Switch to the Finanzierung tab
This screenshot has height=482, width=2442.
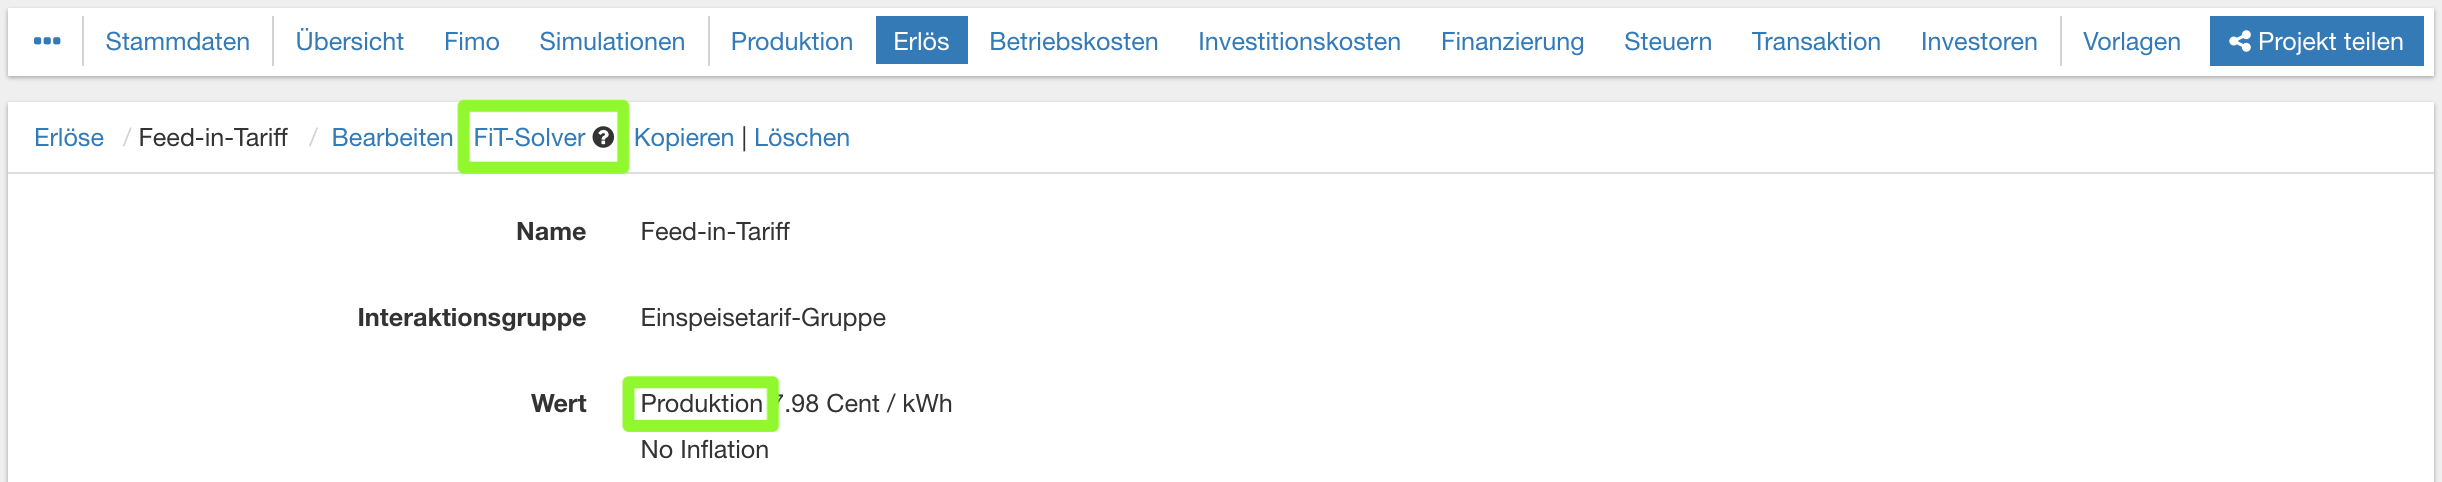(1512, 41)
